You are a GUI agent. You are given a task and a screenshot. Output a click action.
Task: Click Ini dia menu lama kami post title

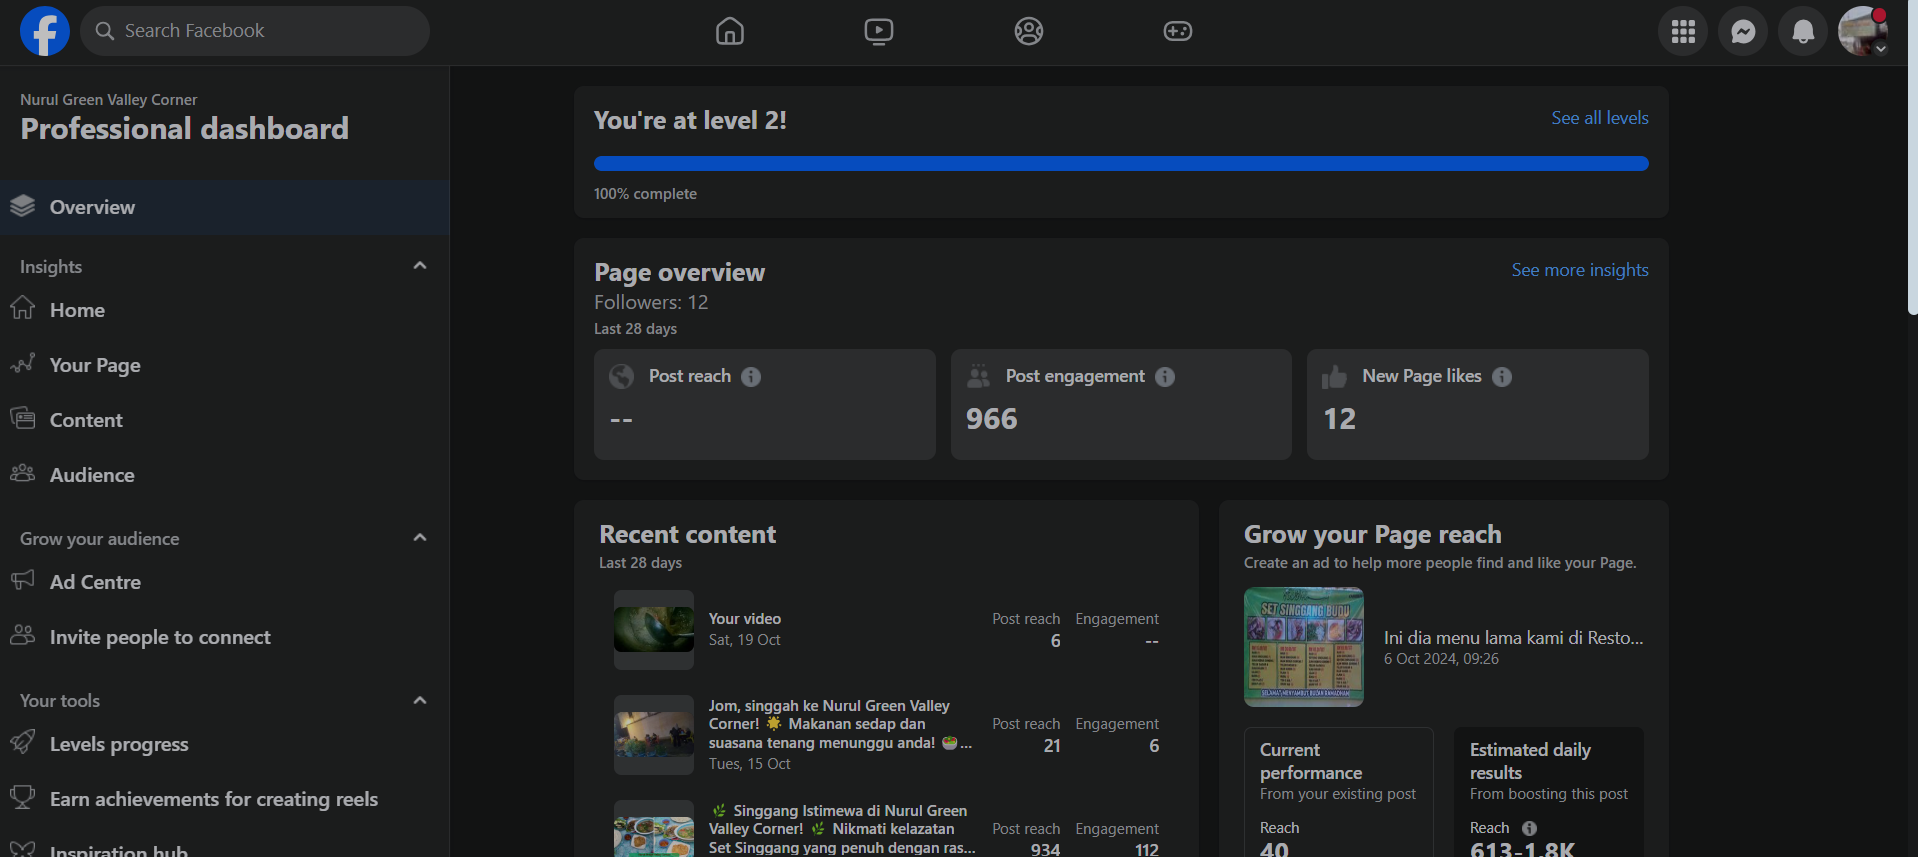pyautogui.click(x=1513, y=638)
